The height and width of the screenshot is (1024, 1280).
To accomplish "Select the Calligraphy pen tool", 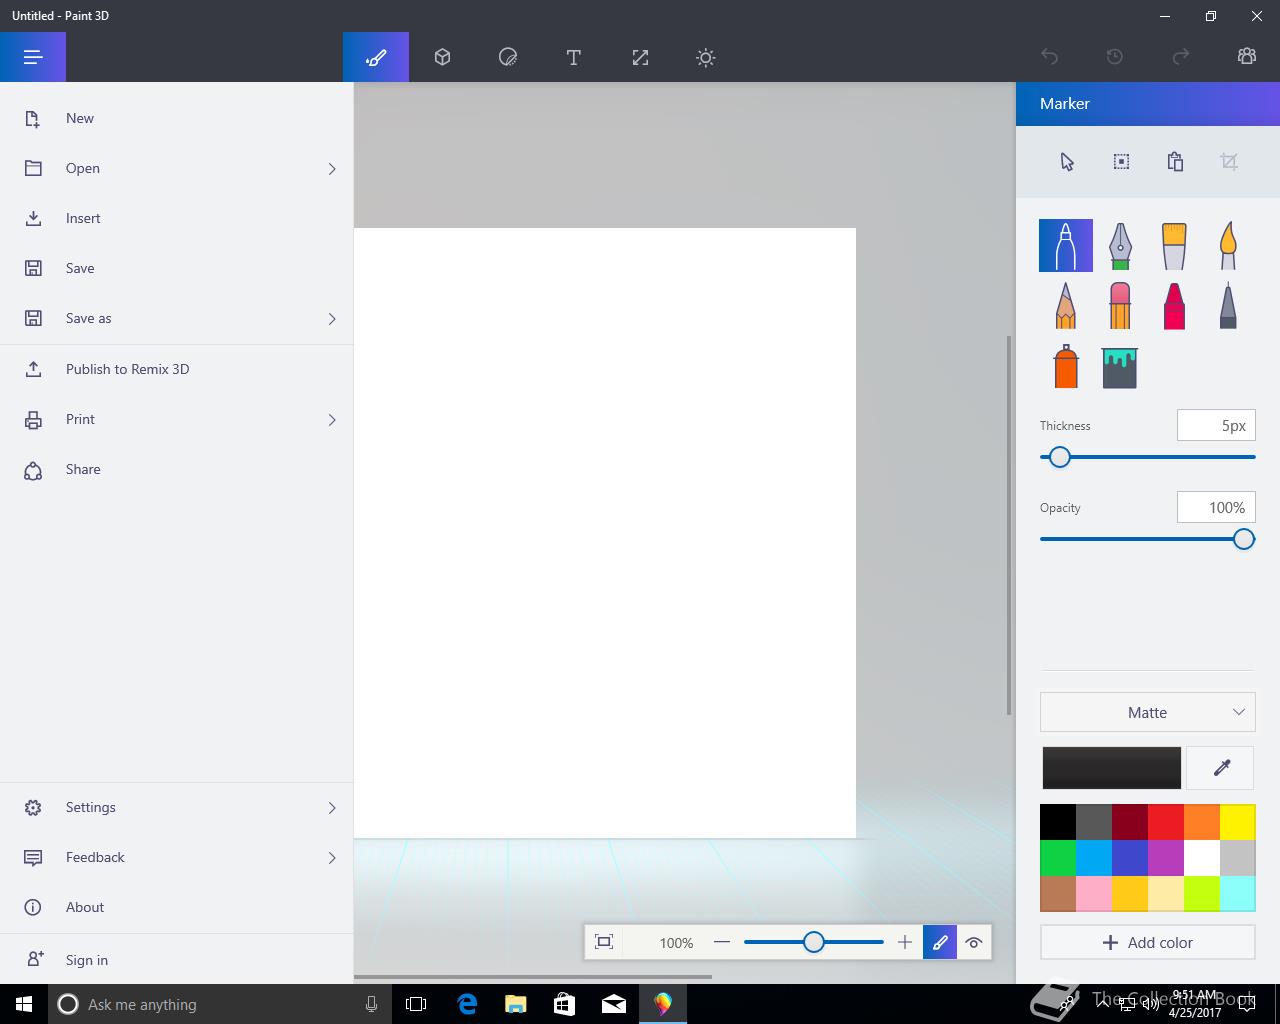I will coord(1120,246).
